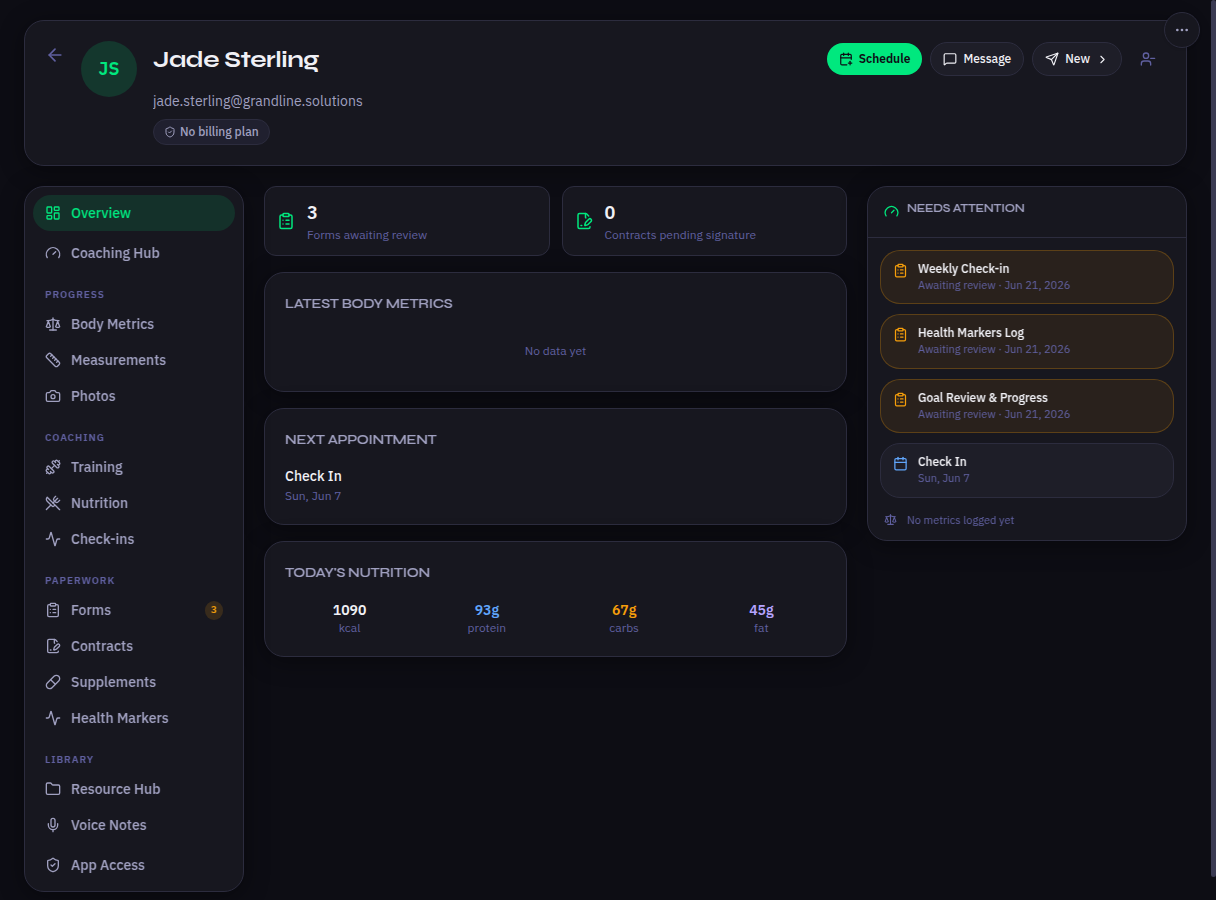Open Goal Review & Progress attention item
1216x900 pixels.
coord(1027,406)
